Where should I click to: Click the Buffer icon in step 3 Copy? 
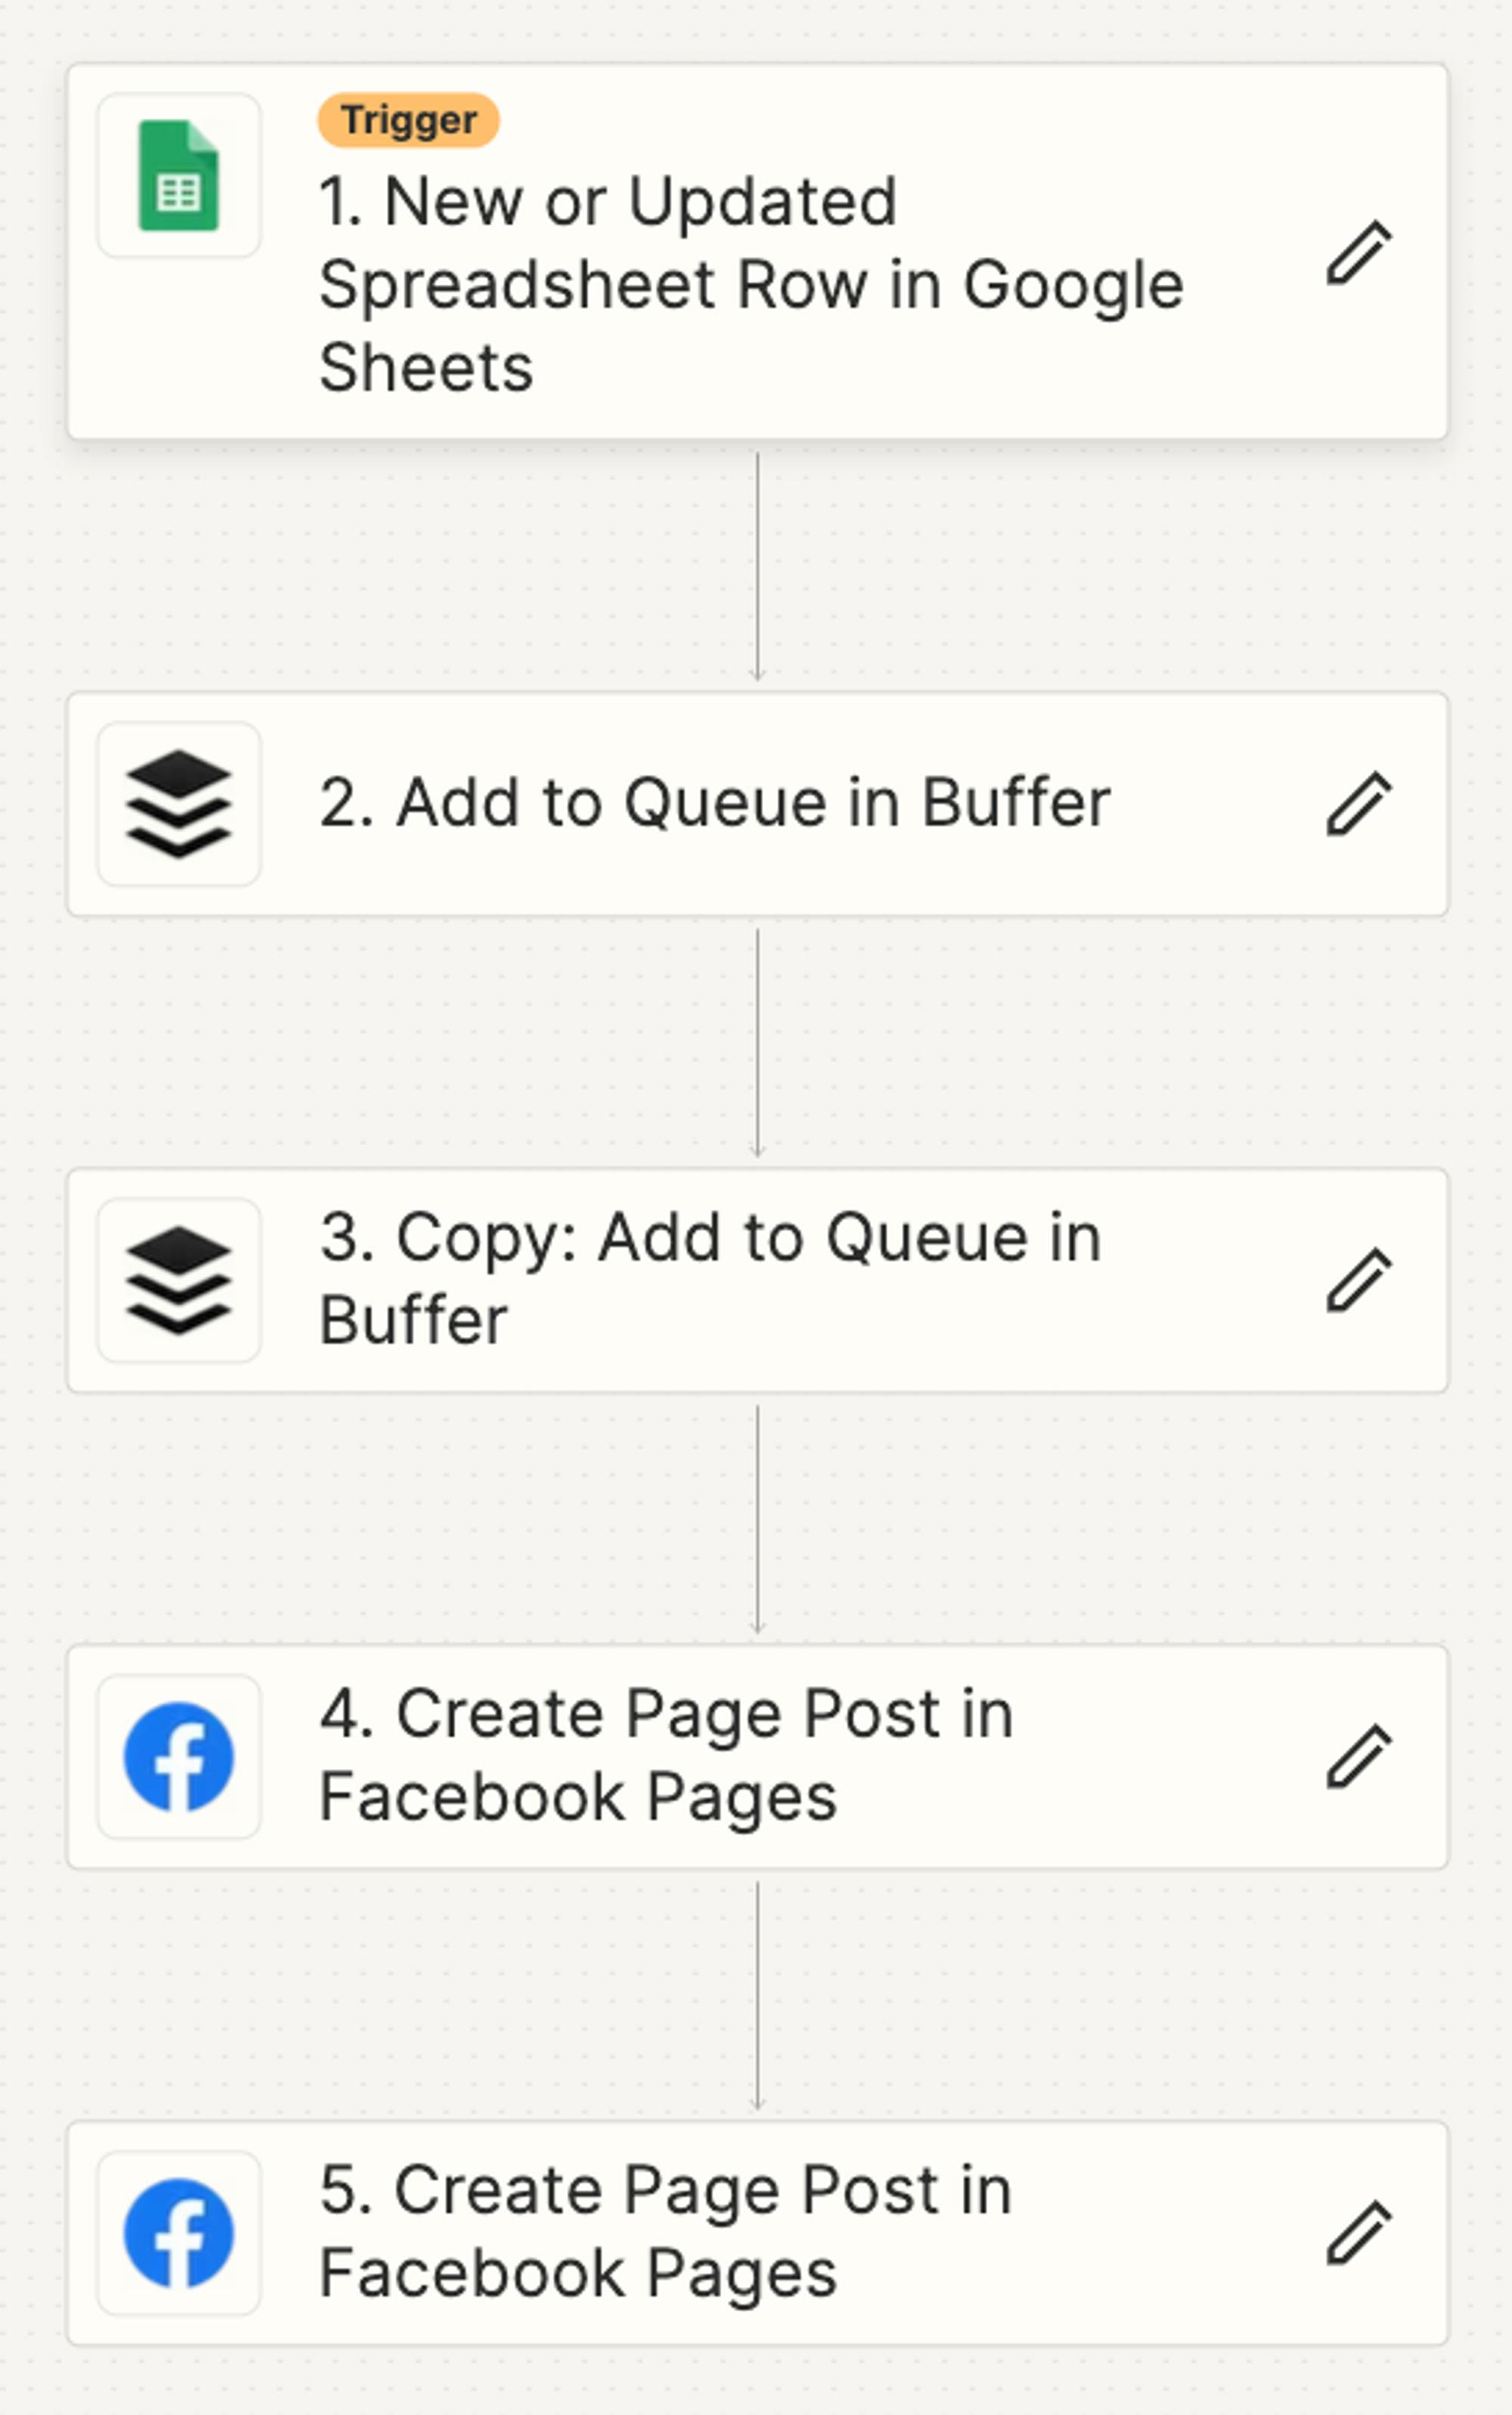click(179, 1280)
